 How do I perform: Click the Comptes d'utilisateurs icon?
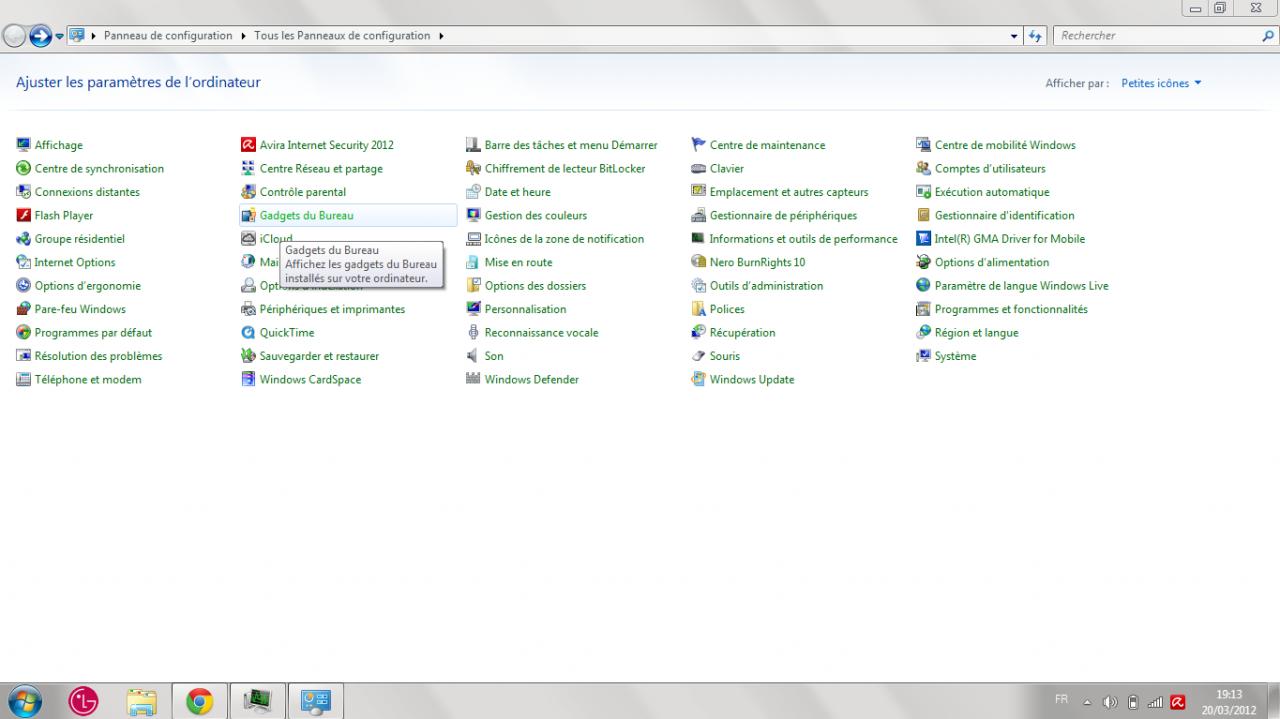click(x=924, y=169)
